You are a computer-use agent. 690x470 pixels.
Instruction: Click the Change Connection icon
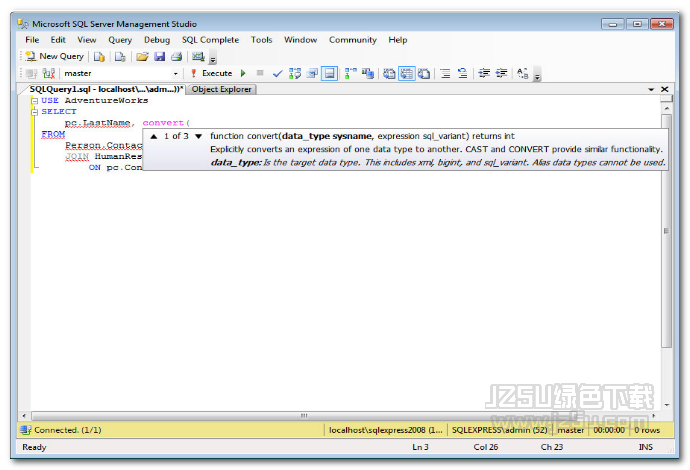point(48,73)
